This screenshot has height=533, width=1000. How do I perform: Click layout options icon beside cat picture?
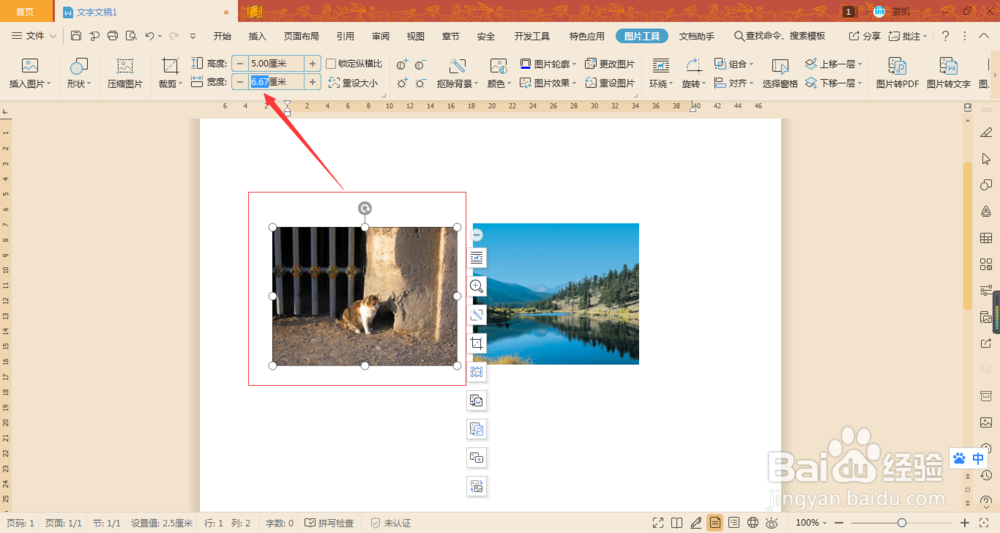coord(476,258)
